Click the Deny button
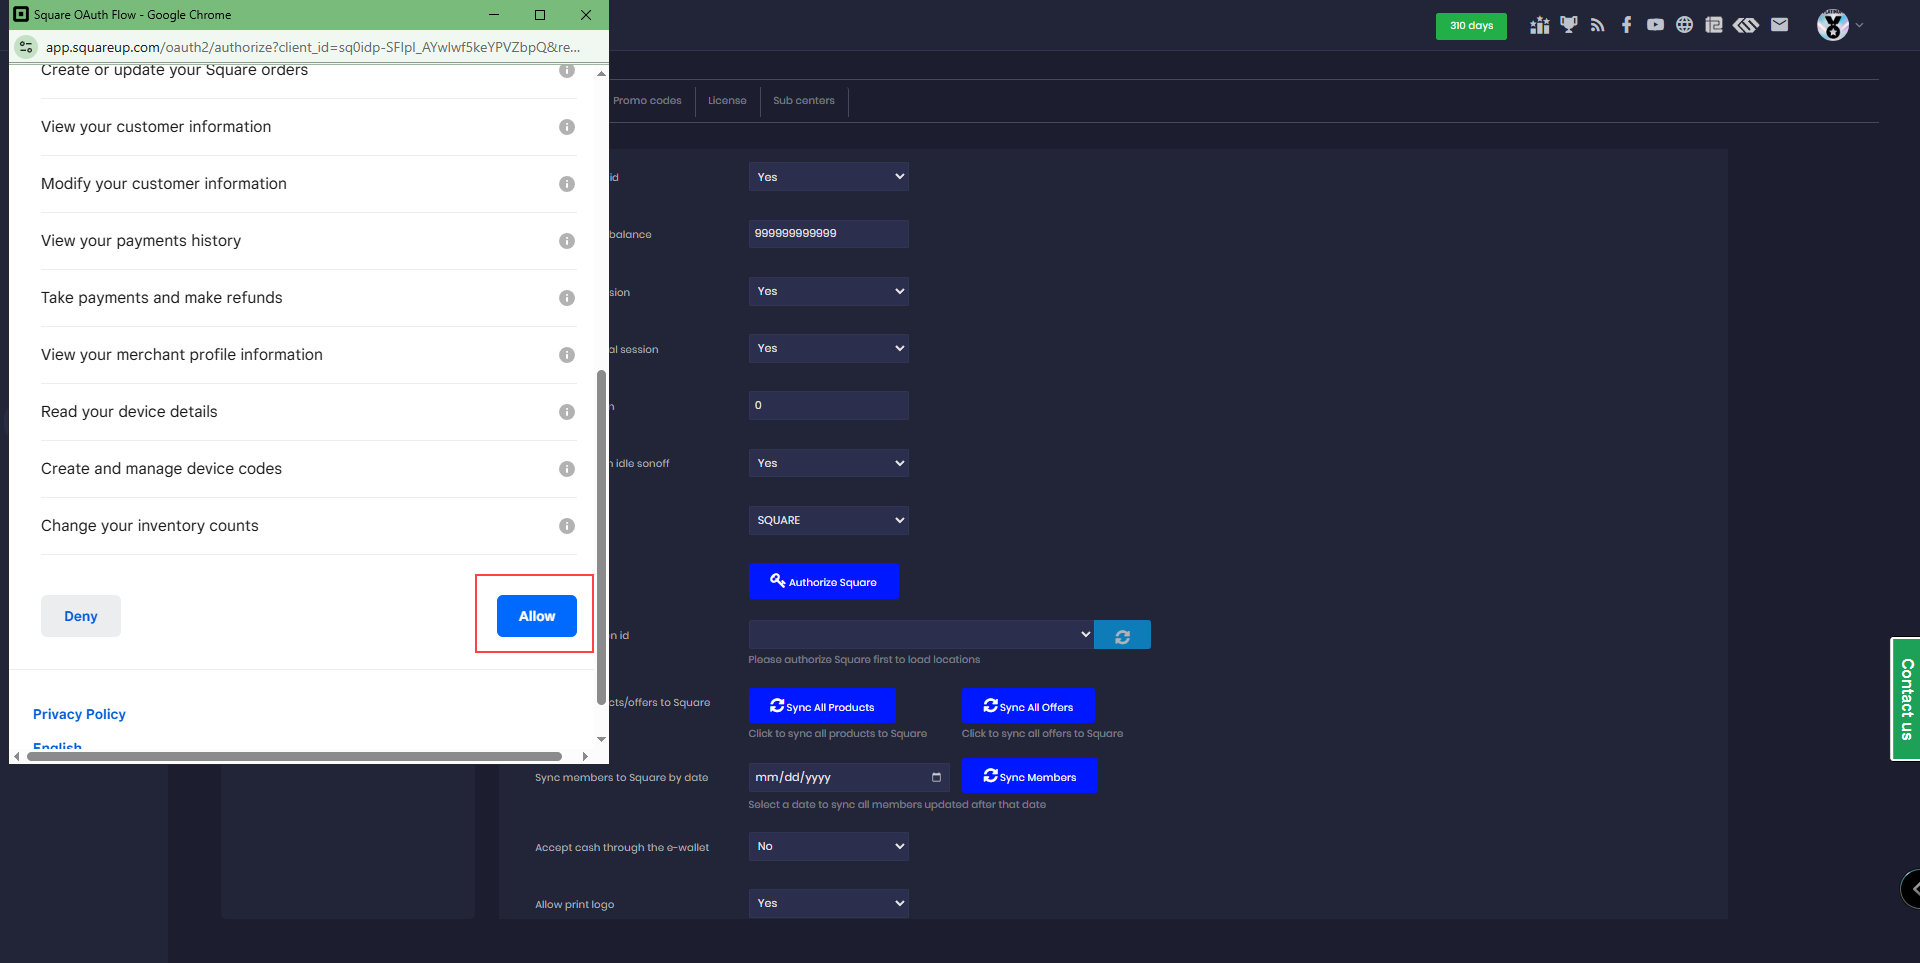The height and width of the screenshot is (963, 1920). pyautogui.click(x=81, y=616)
